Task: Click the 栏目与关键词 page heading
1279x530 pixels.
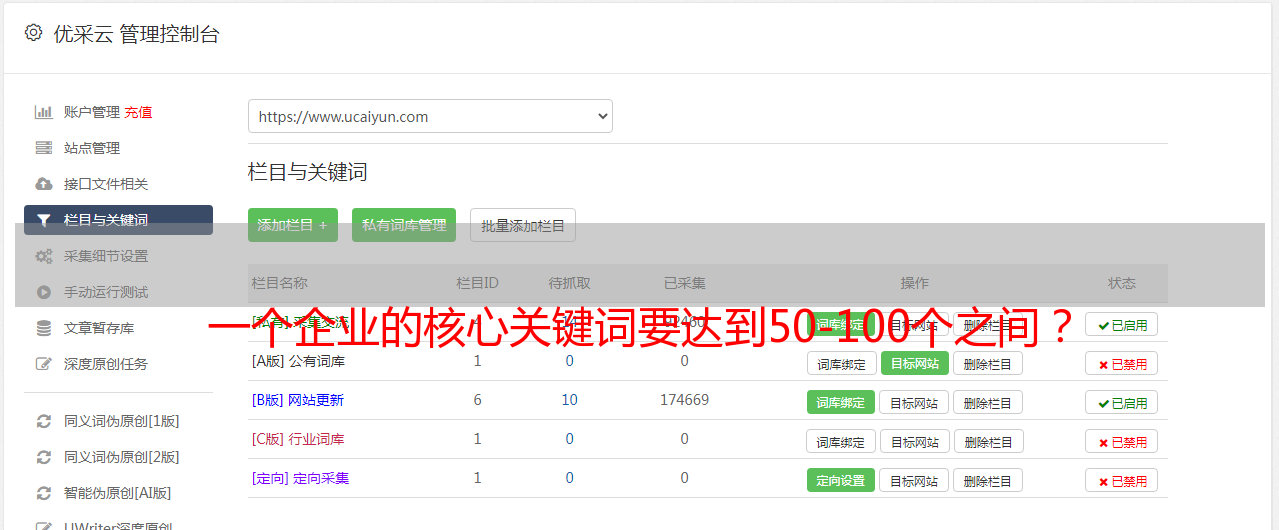Action: (308, 172)
